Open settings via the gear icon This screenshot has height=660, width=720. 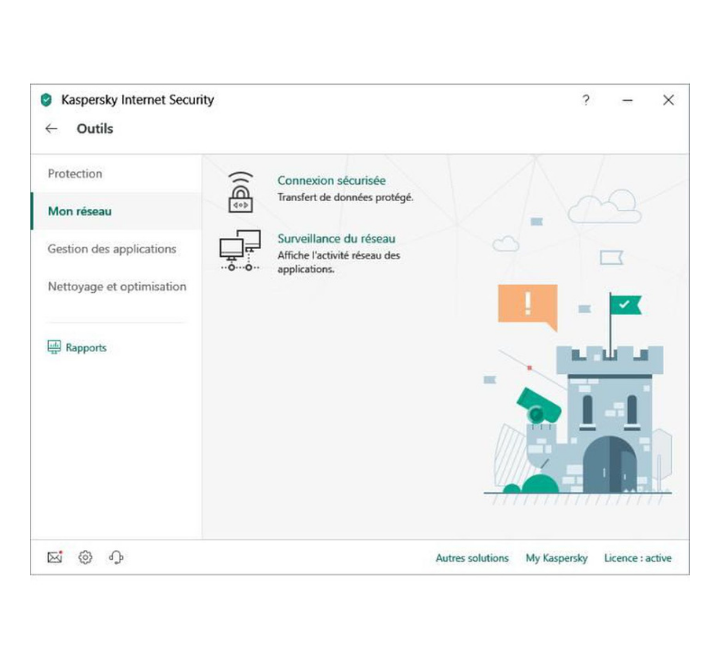pyautogui.click(x=85, y=558)
